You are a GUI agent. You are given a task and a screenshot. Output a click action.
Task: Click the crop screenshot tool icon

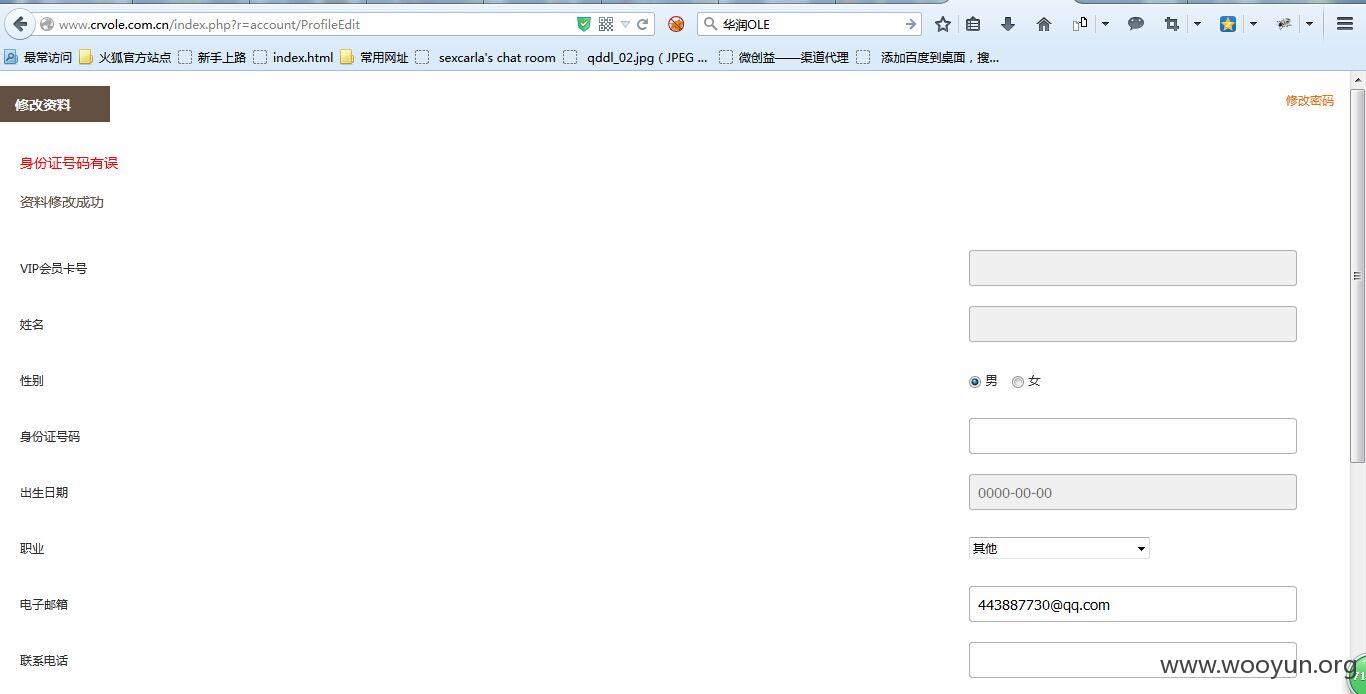click(x=1172, y=24)
